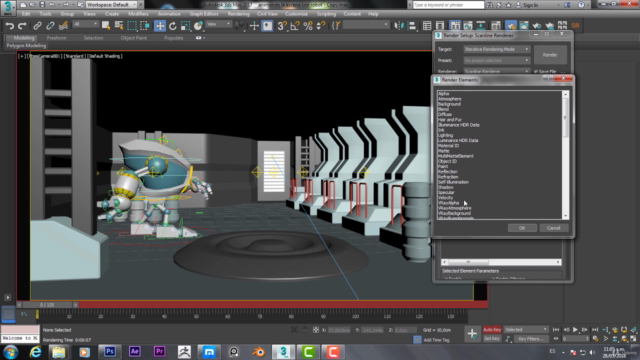Click OK in Render Elements dialog
This screenshot has height=360, width=640.
point(522,228)
